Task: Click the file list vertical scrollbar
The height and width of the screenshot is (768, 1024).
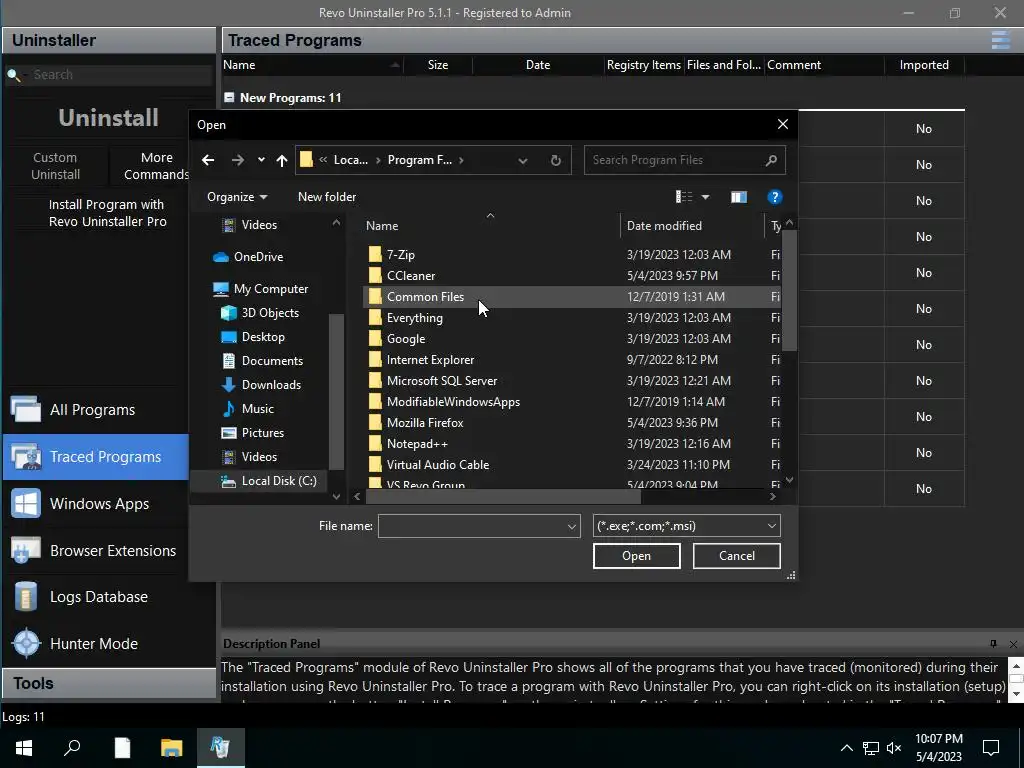Action: [790, 291]
